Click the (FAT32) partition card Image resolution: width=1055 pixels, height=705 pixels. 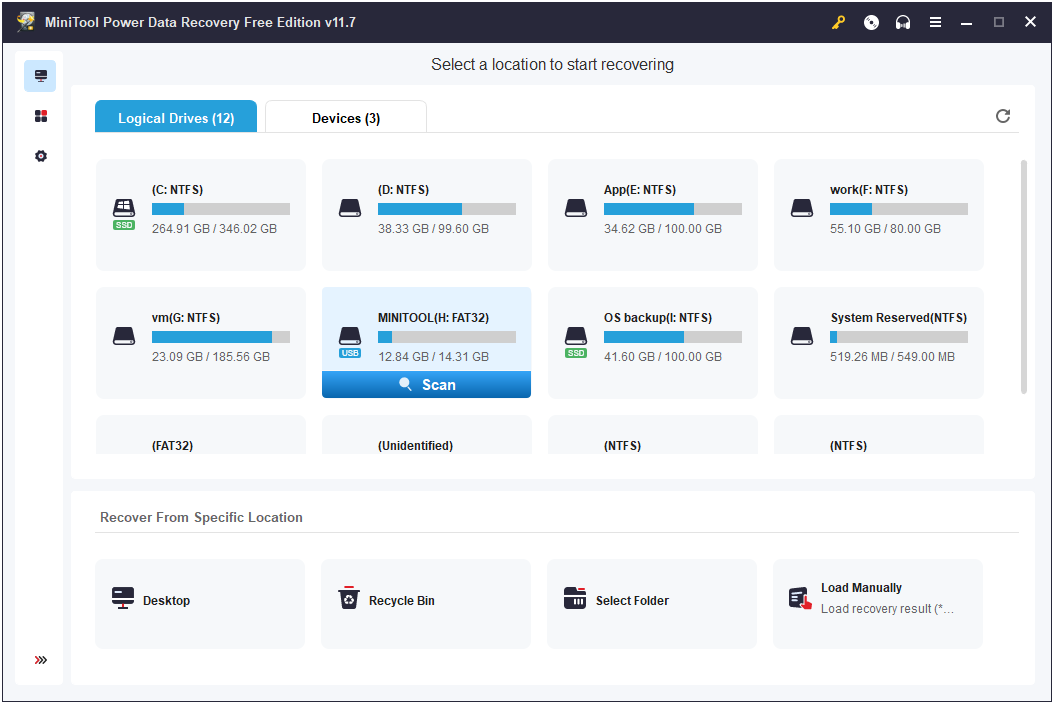[x=201, y=435]
